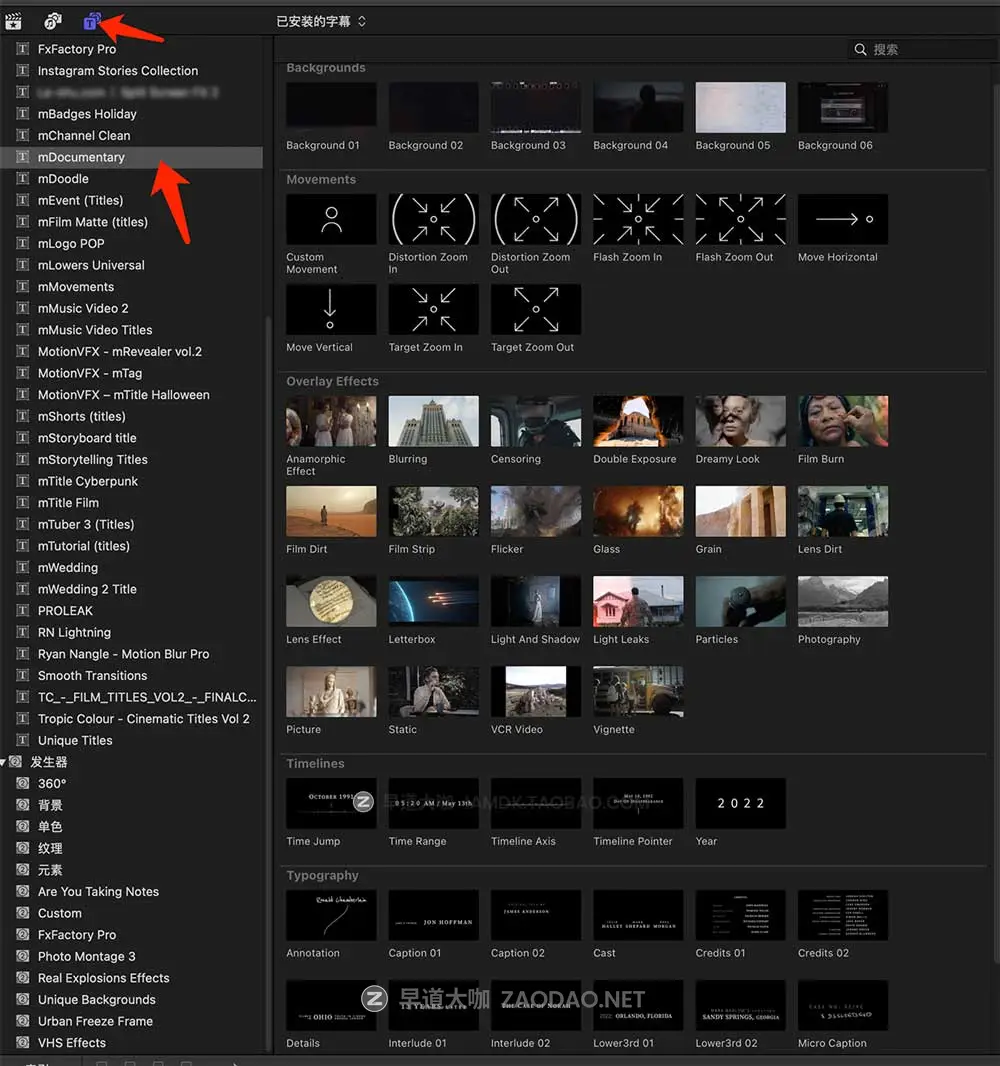Select the Flash Zoom In effect icon

coord(638,218)
